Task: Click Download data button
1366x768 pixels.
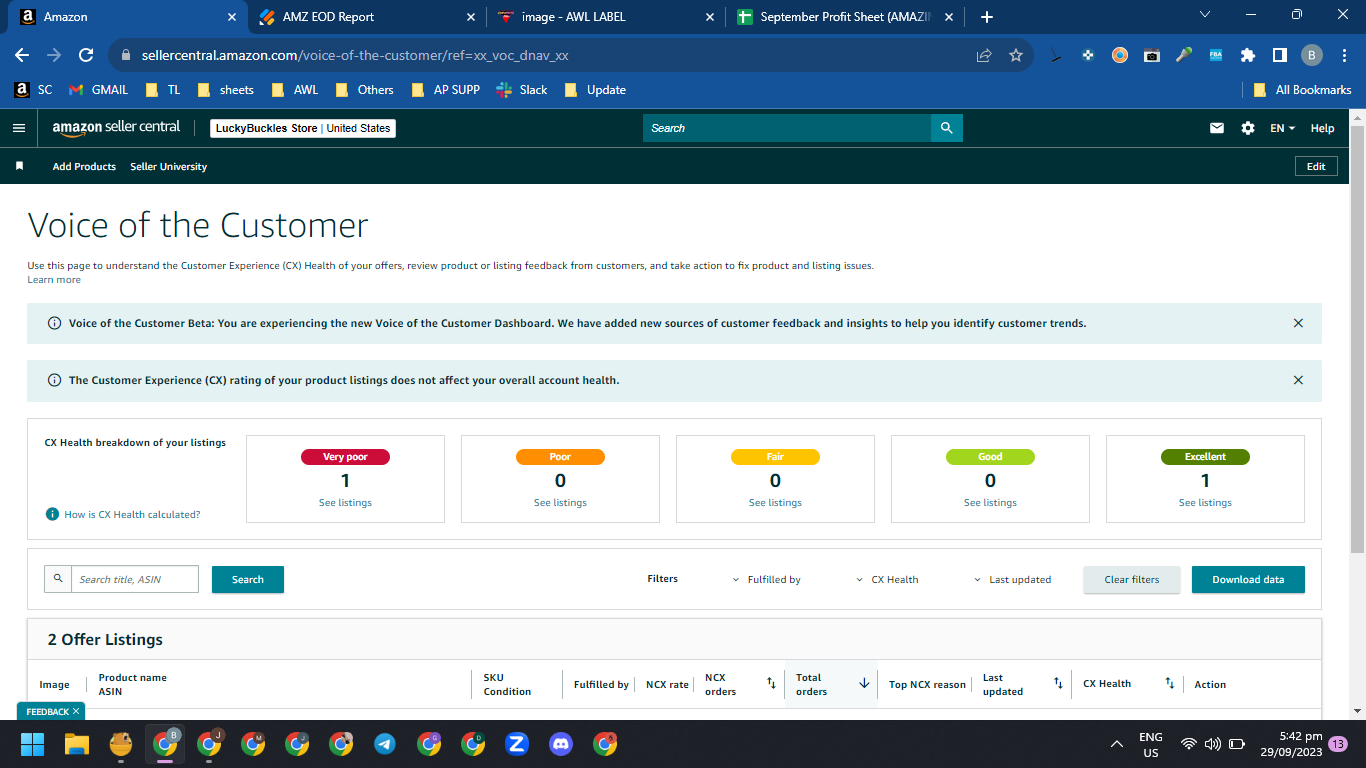Action: [1248, 579]
